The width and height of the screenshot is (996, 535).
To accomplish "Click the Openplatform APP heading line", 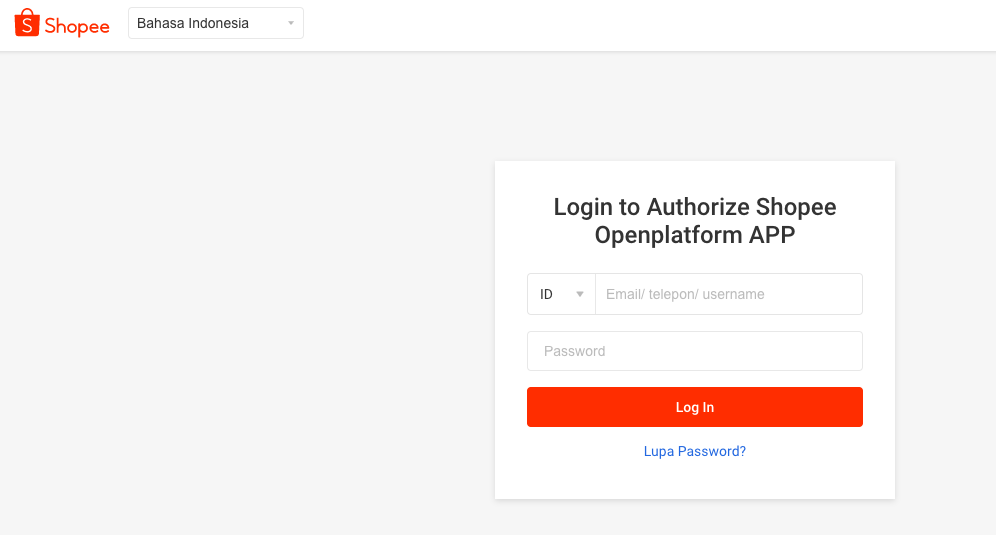I will 695,235.
